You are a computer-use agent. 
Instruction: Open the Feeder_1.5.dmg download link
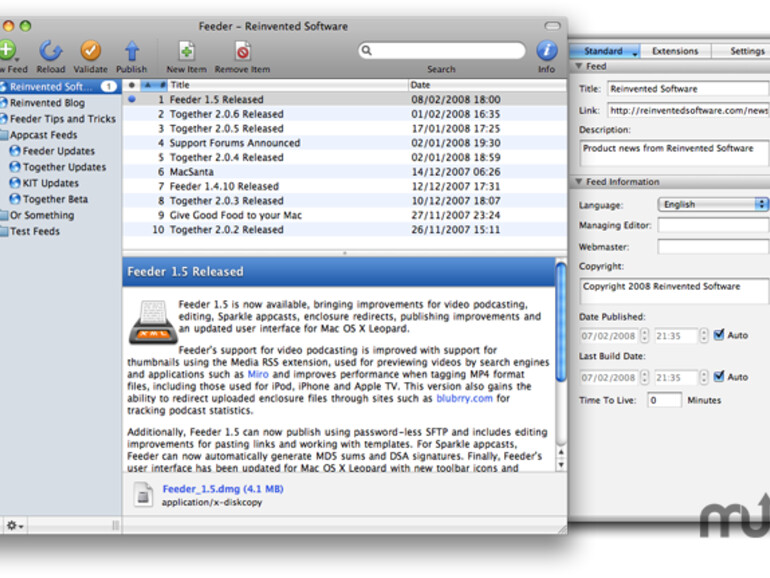tap(223, 489)
